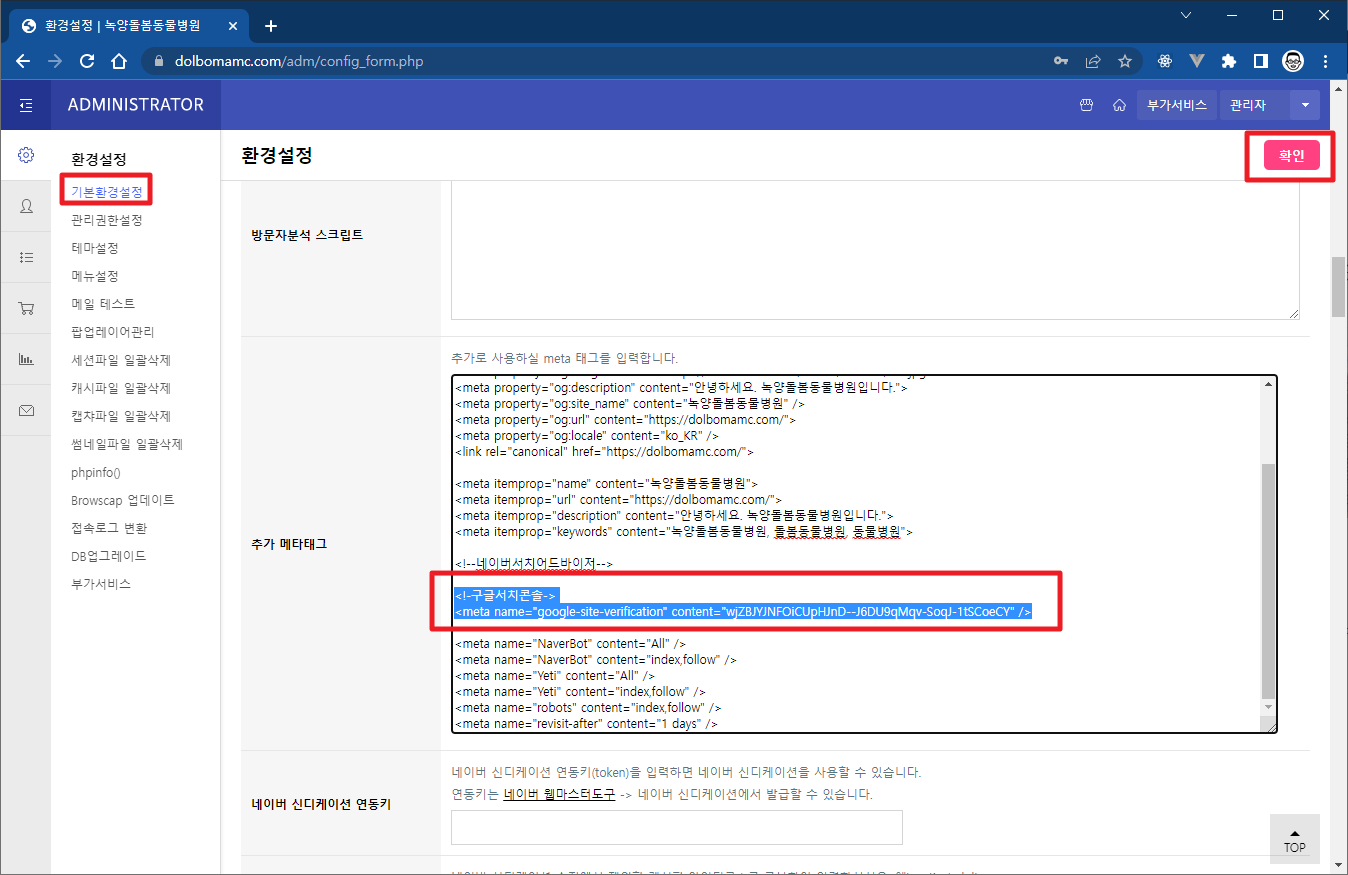1348x875 pixels.
Task: Go to site home via header icon
Action: point(1119,105)
